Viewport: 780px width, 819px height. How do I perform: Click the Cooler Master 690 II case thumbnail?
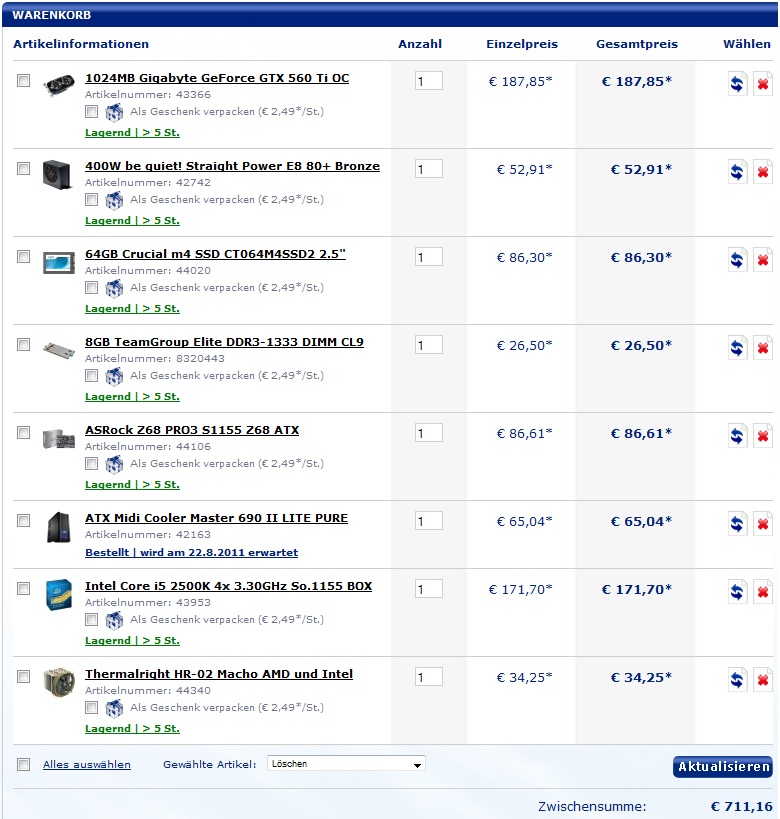tap(59, 527)
